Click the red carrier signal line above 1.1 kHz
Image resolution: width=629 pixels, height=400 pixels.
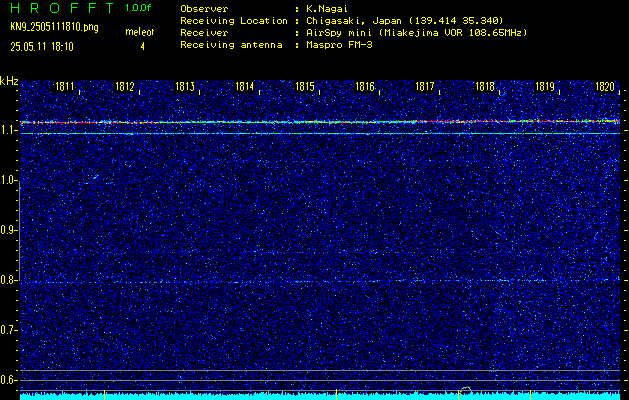tap(320, 122)
